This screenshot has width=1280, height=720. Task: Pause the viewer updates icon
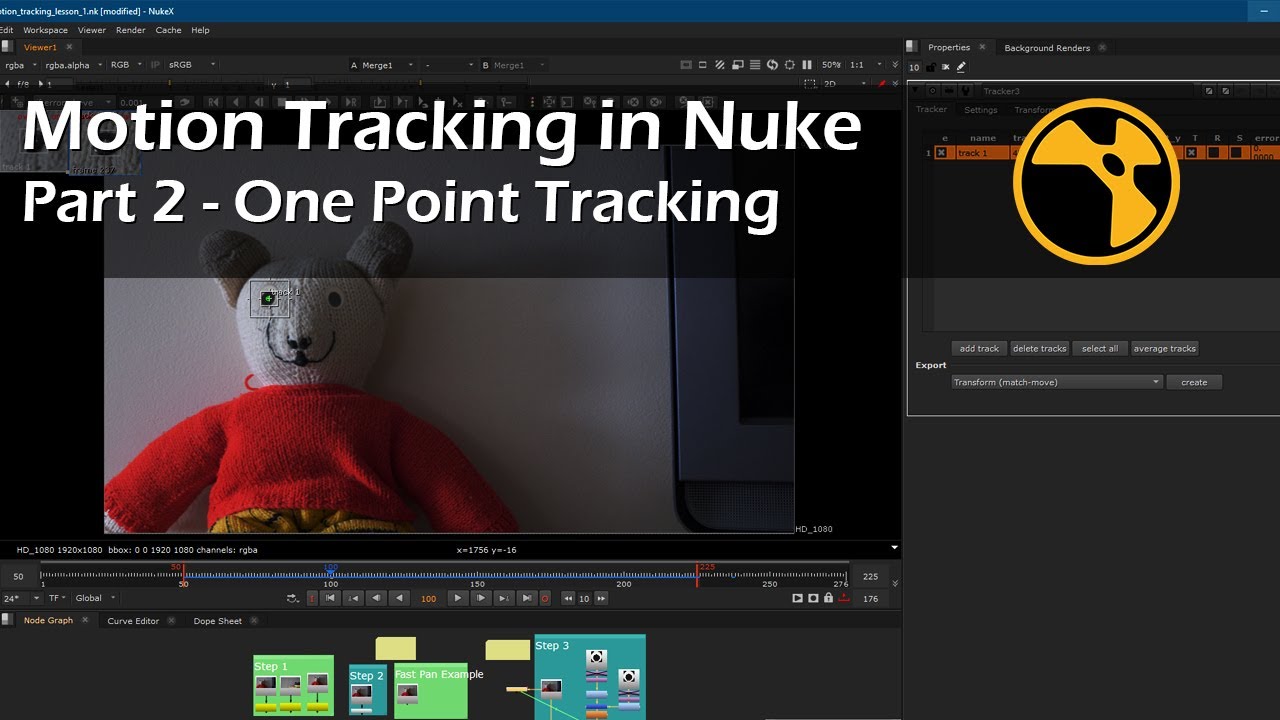806,65
